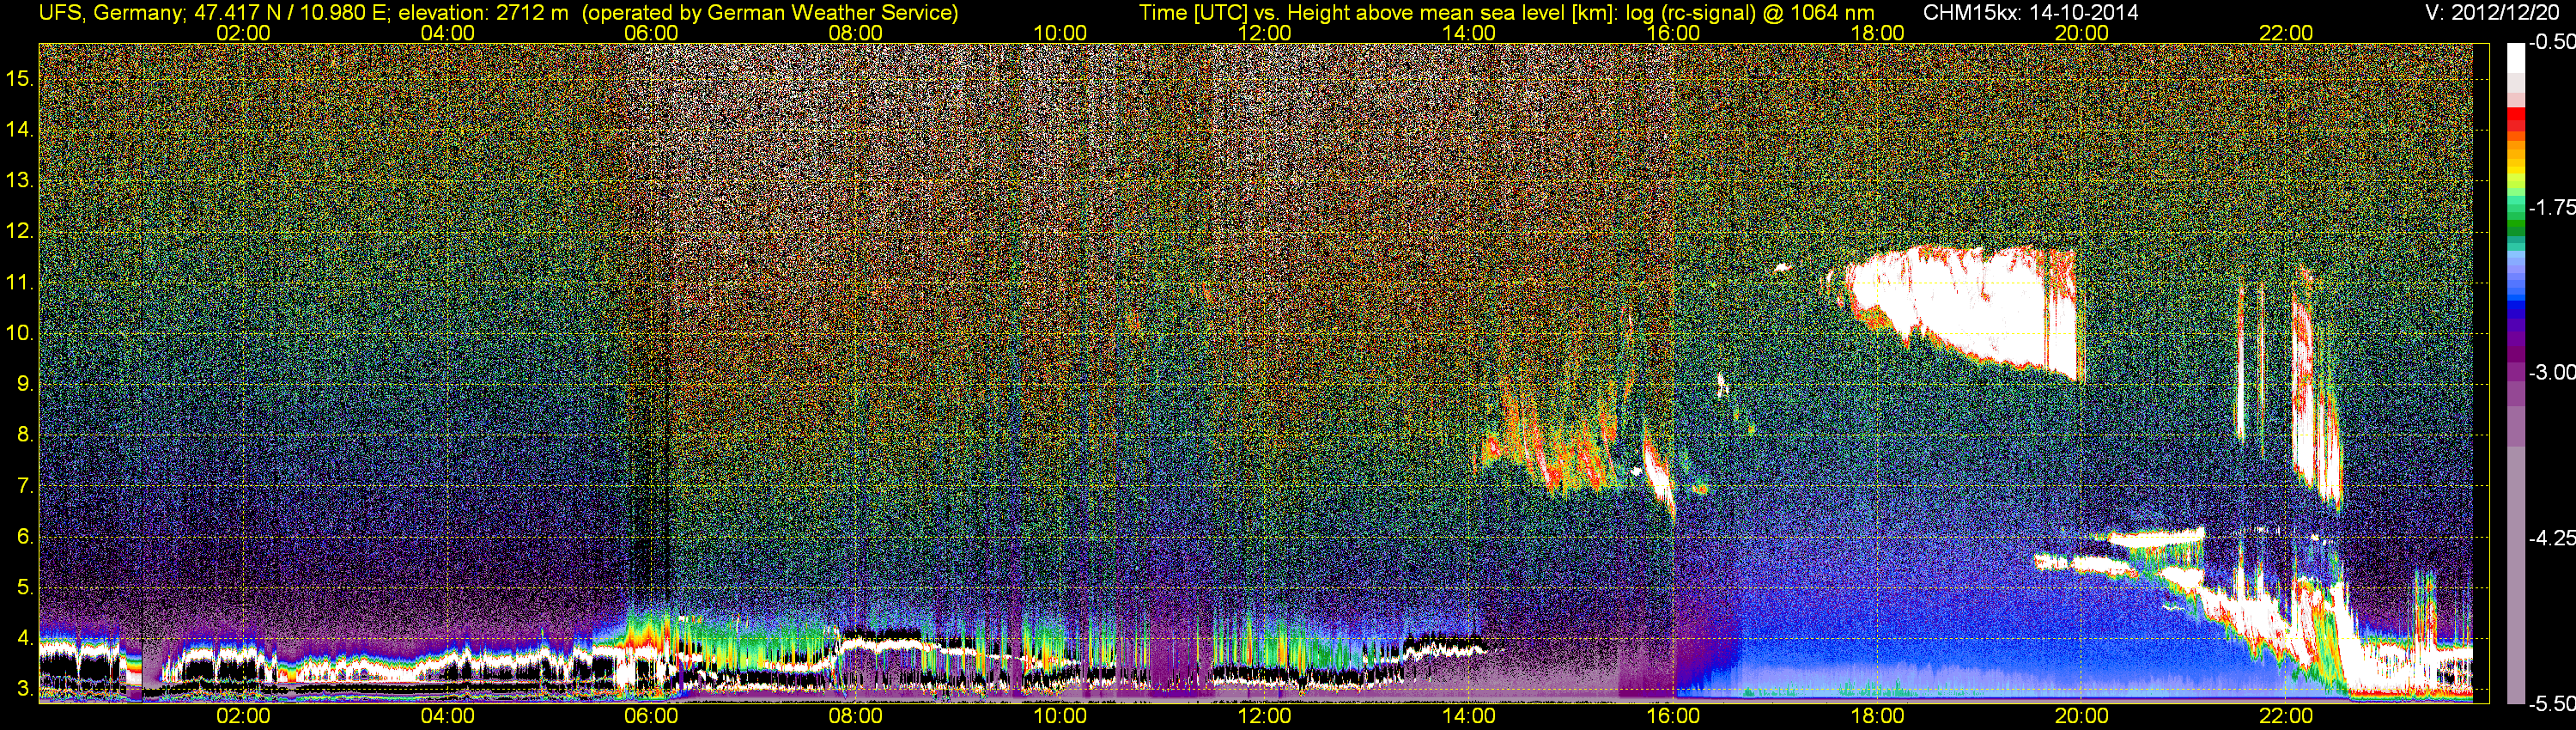Click the 06:00 label on bottom time axis
Viewport: 2576px width, 730px height.
(x=651, y=716)
